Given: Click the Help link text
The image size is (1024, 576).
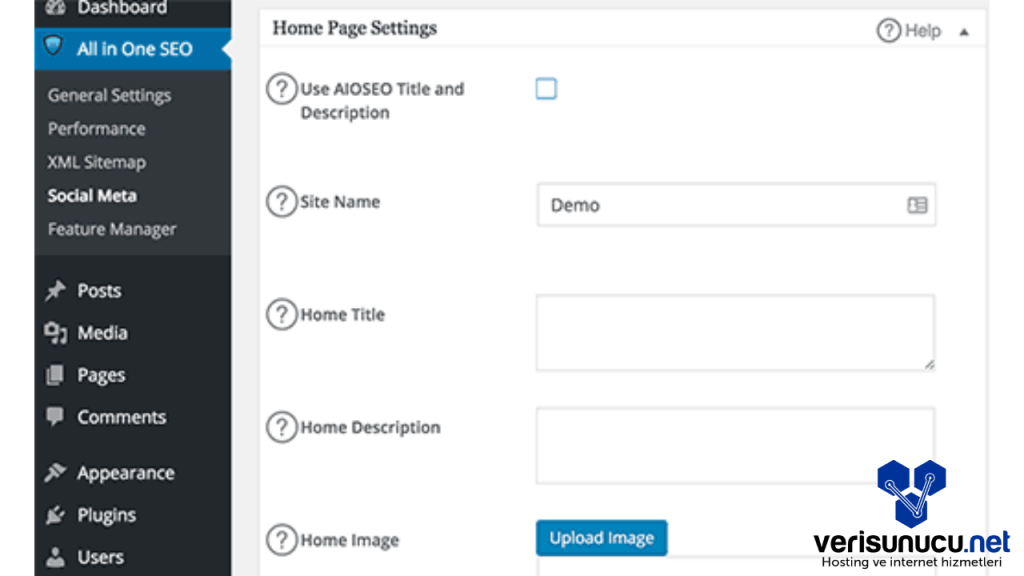Looking at the screenshot, I should tap(923, 31).
